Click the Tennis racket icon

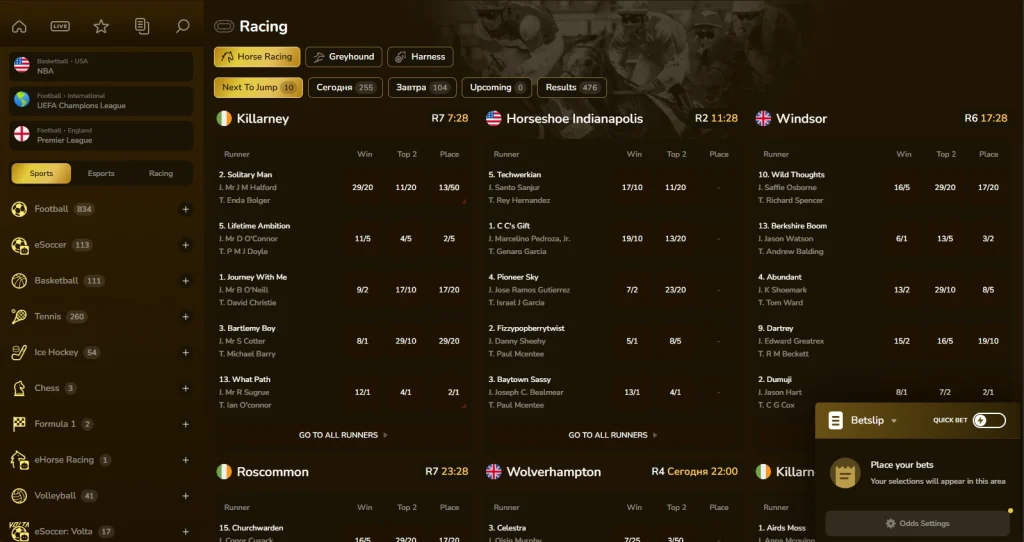[x=20, y=317]
